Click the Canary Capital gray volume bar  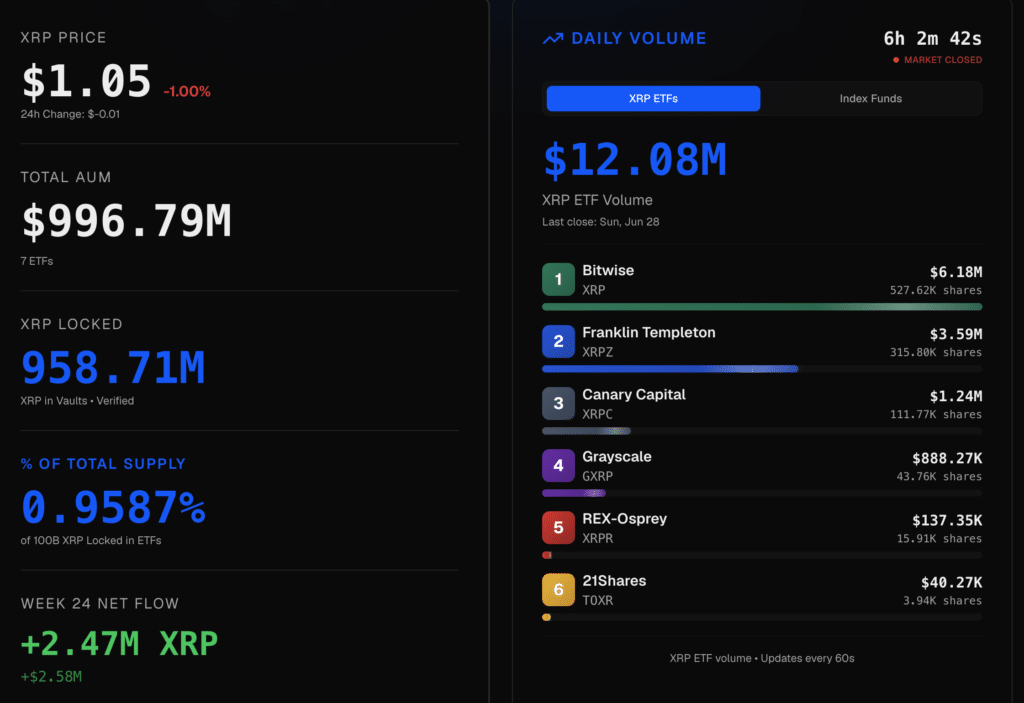[x=586, y=431]
